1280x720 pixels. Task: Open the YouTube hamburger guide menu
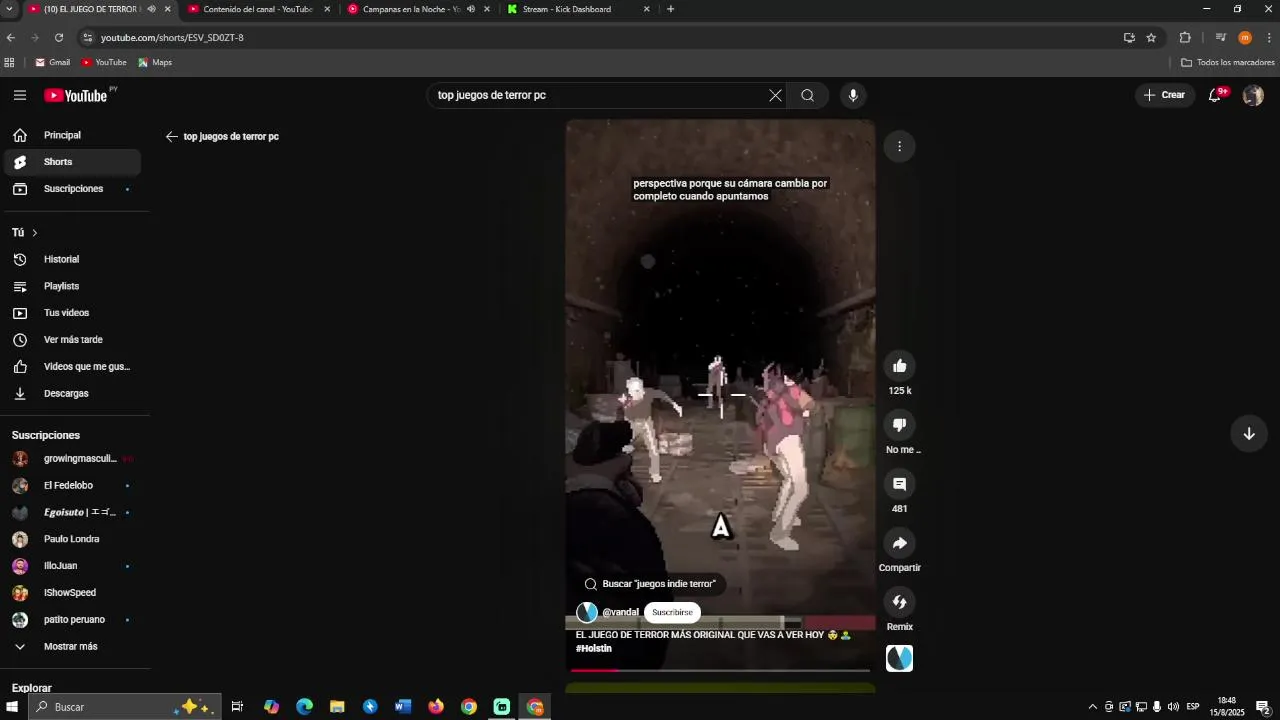[x=20, y=95]
